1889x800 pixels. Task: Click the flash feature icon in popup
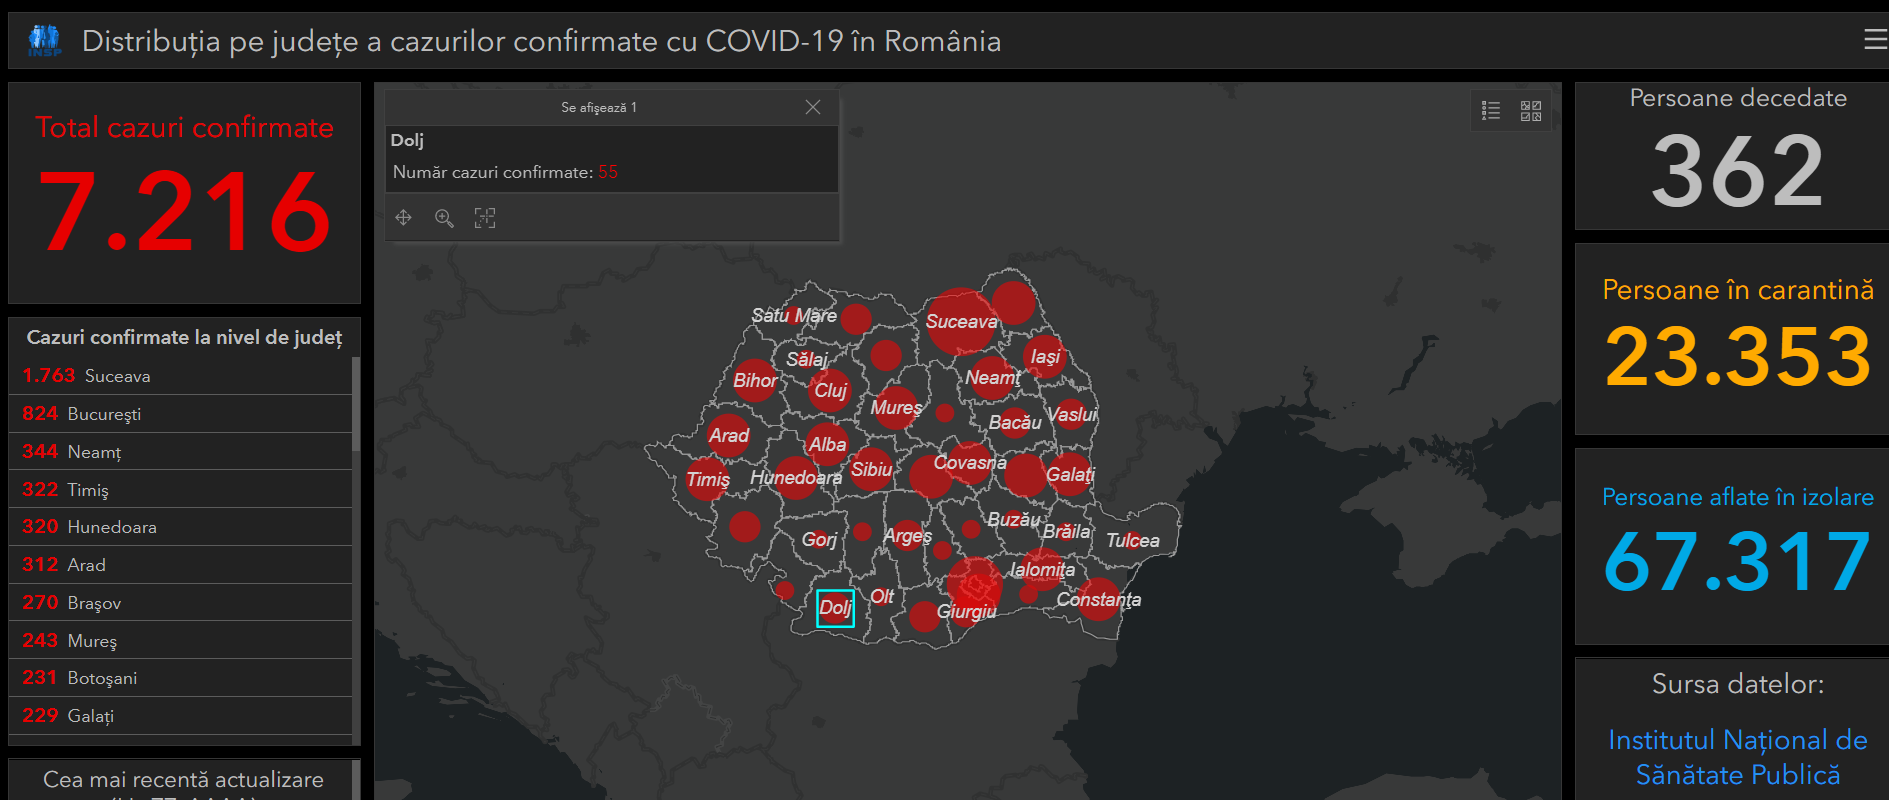click(485, 218)
